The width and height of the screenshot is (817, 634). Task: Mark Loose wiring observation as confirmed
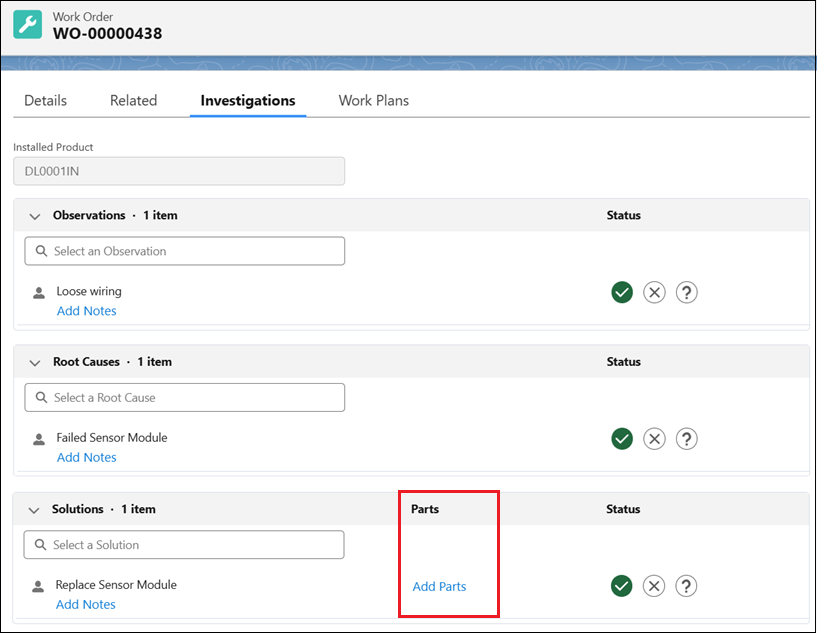coord(622,292)
